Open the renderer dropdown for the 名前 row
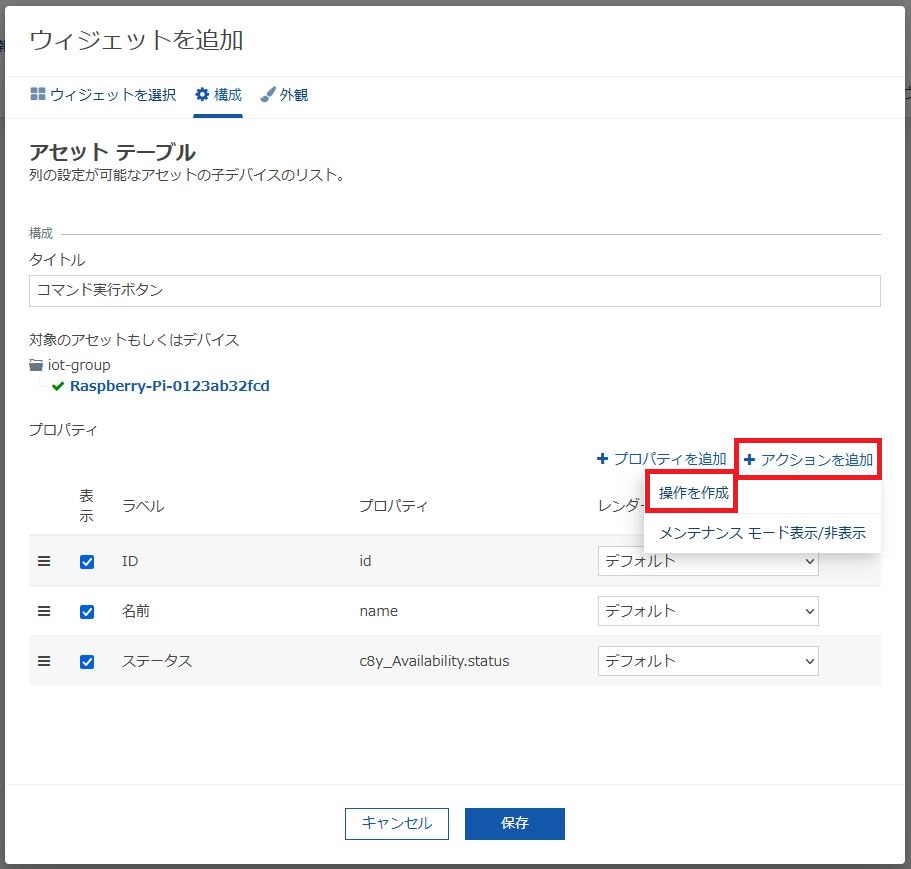The width and height of the screenshot is (911, 869). pos(708,611)
